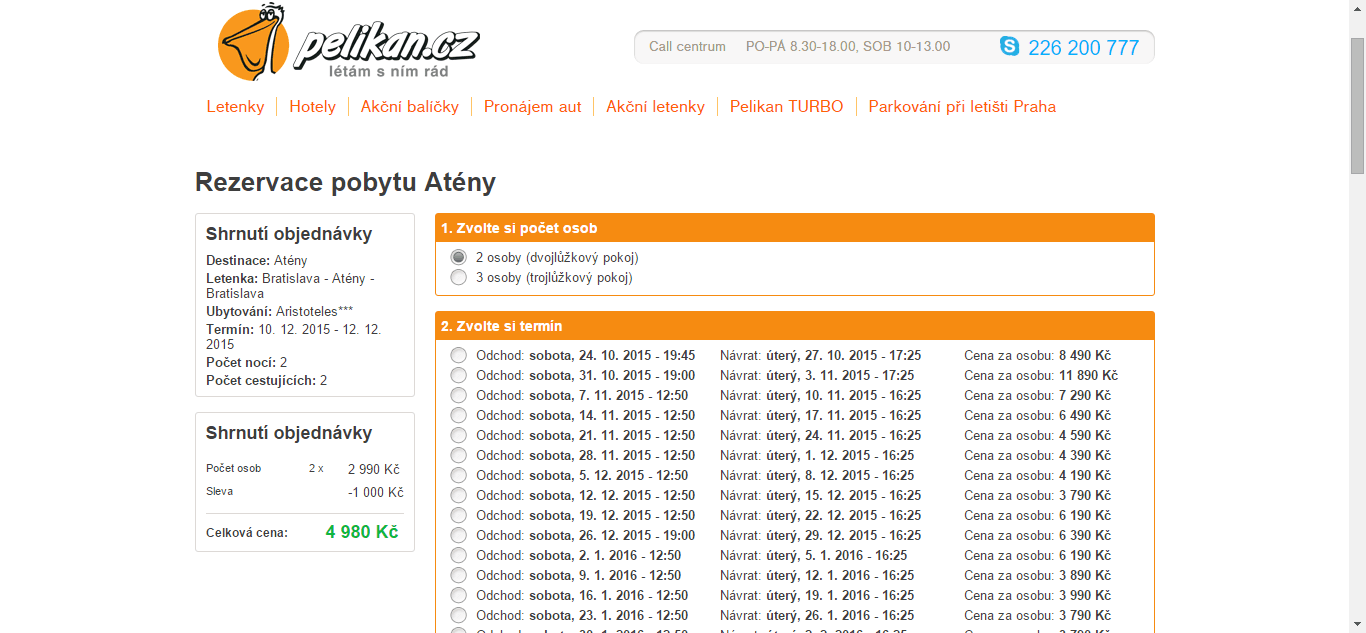The image size is (1366, 633).
Task: Choose departure sobota 23. 1. 2016 radio
Action: click(x=459, y=615)
